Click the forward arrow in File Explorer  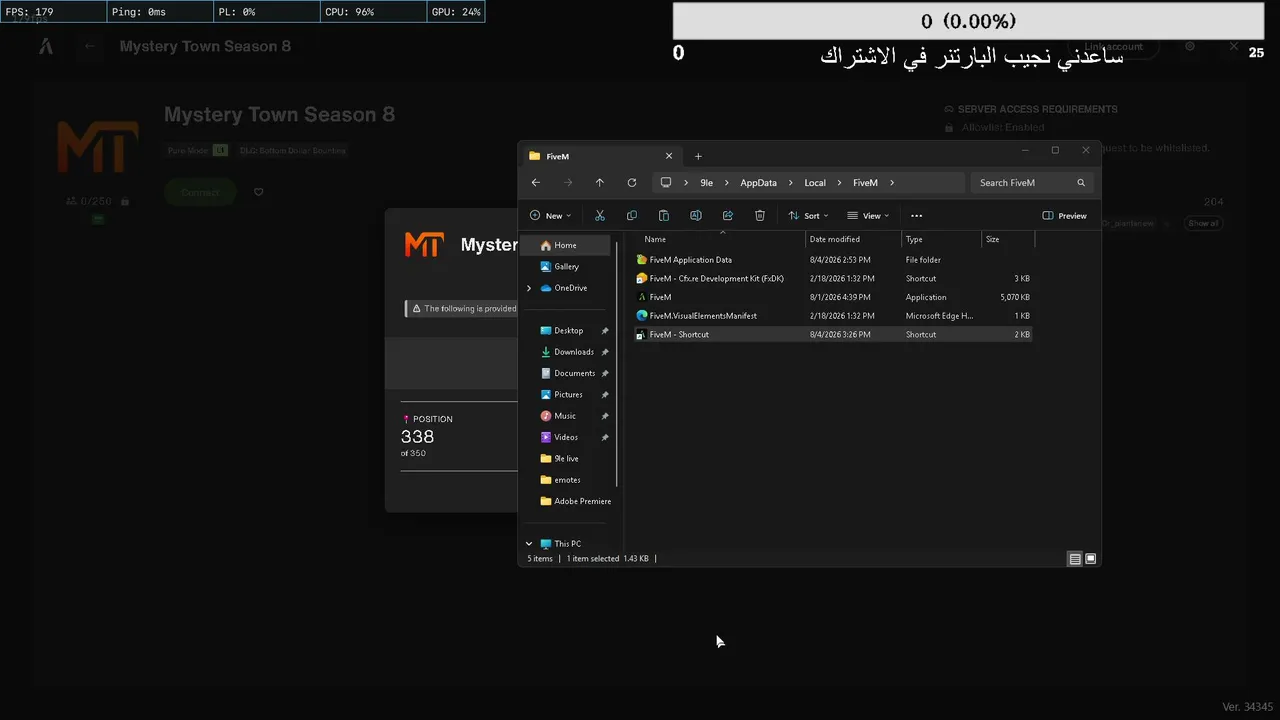[x=568, y=183]
